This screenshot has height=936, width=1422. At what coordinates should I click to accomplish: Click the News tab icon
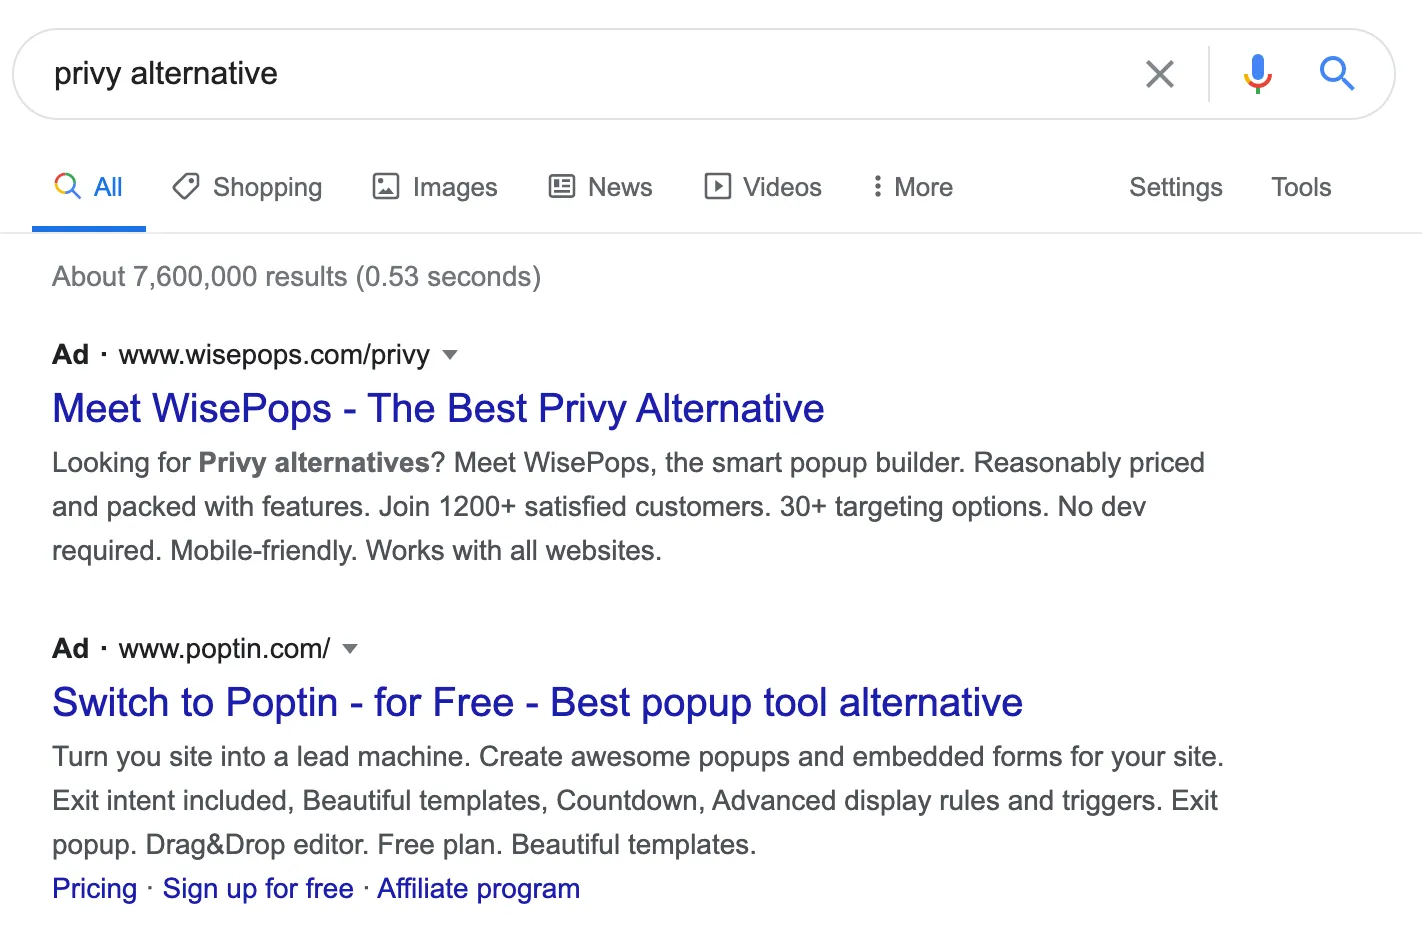pos(562,186)
